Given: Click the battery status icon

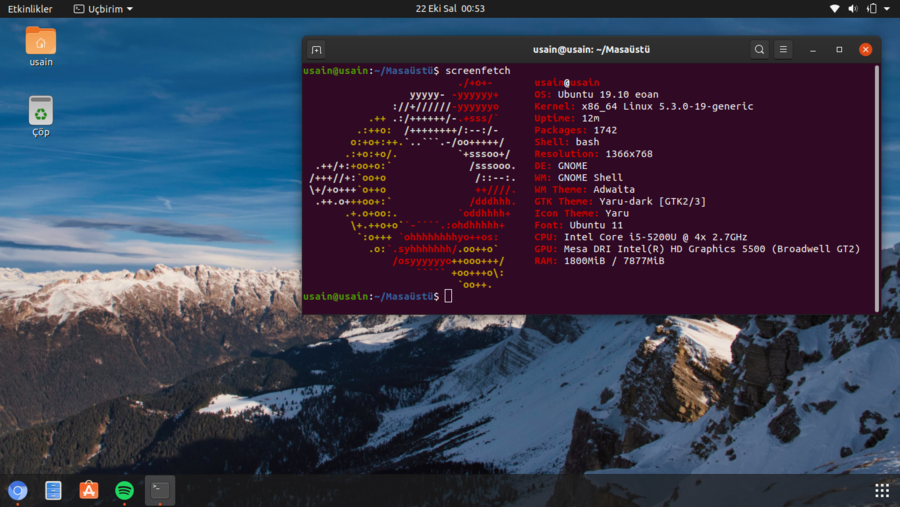Looking at the screenshot, I should pos(872,9).
